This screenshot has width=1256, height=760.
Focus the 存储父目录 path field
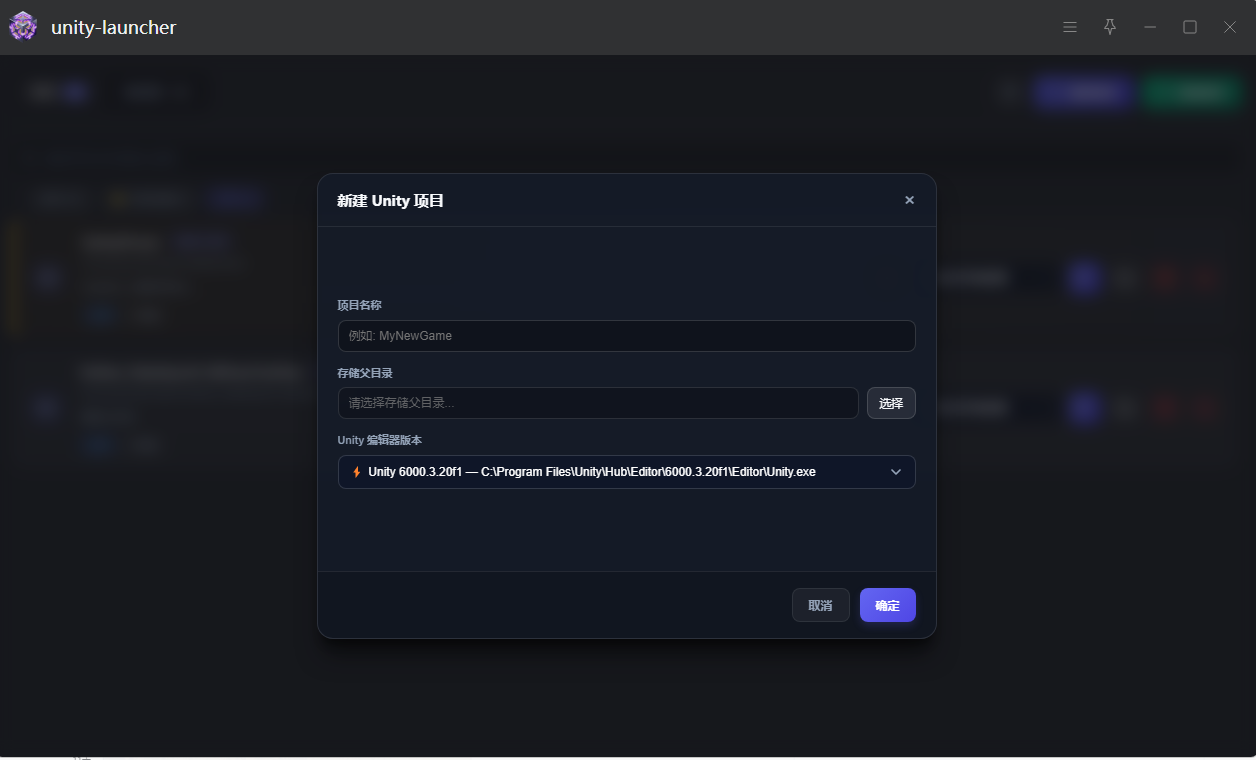(x=598, y=403)
